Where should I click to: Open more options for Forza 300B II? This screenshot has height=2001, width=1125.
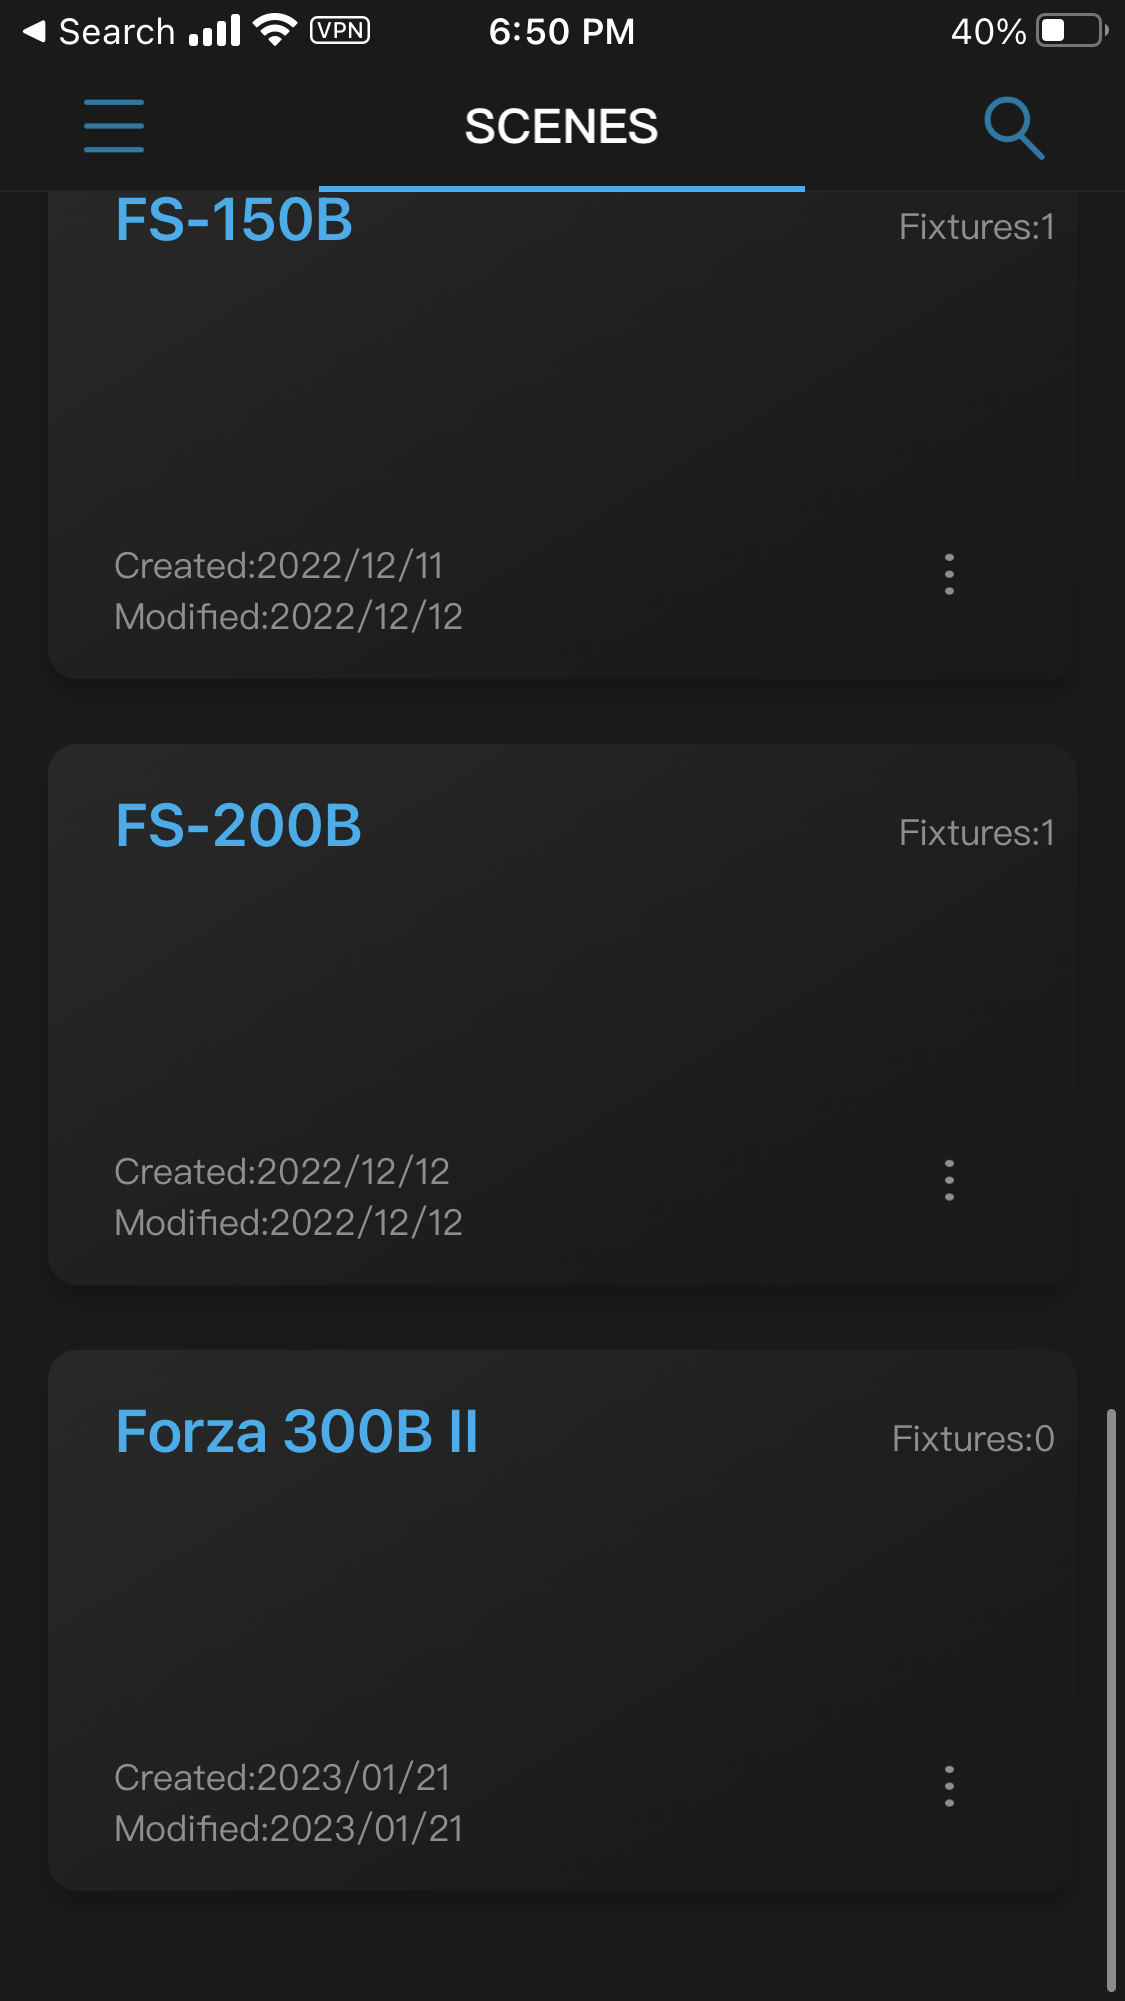click(x=949, y=1786)
